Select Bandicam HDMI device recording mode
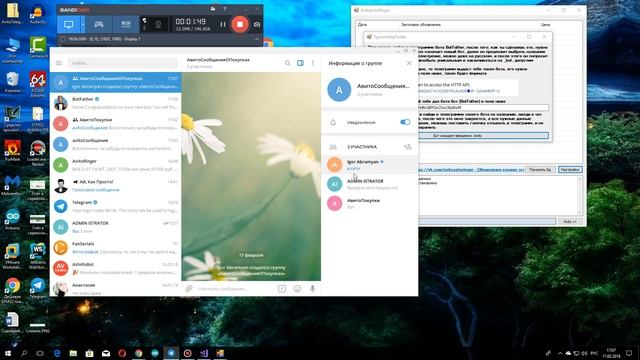Screen dimensions: 640x360 click(x=126, y=24)
